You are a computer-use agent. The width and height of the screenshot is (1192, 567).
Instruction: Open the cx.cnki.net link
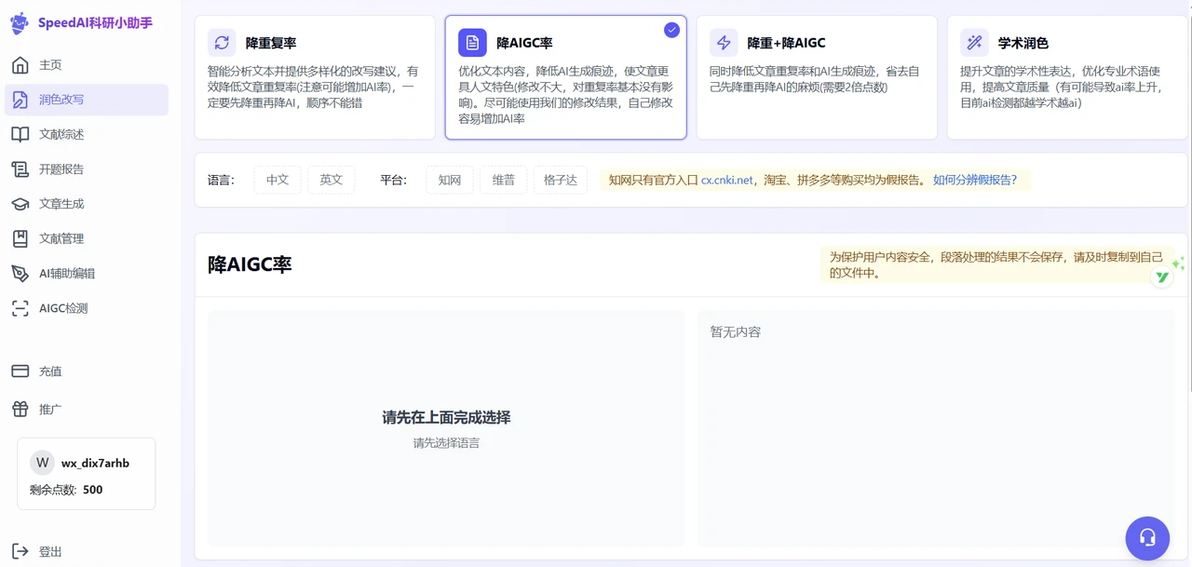pos(727,180)
